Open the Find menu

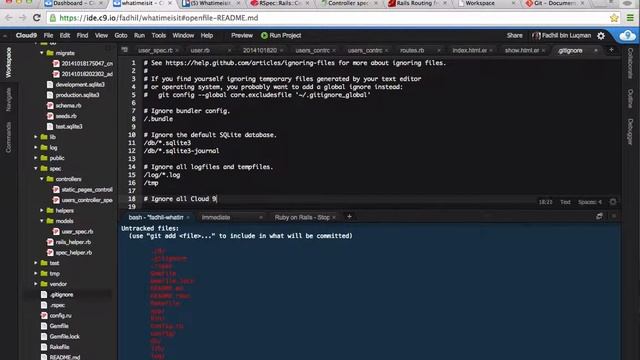coord(82,36)
